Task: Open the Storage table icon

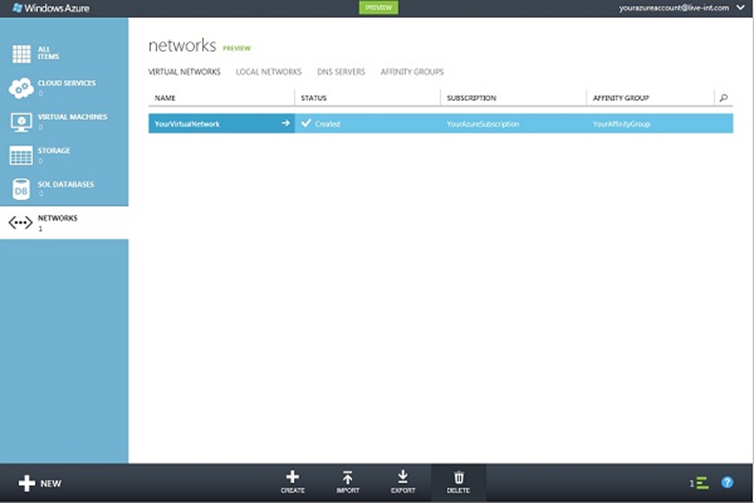Action: 21,156
